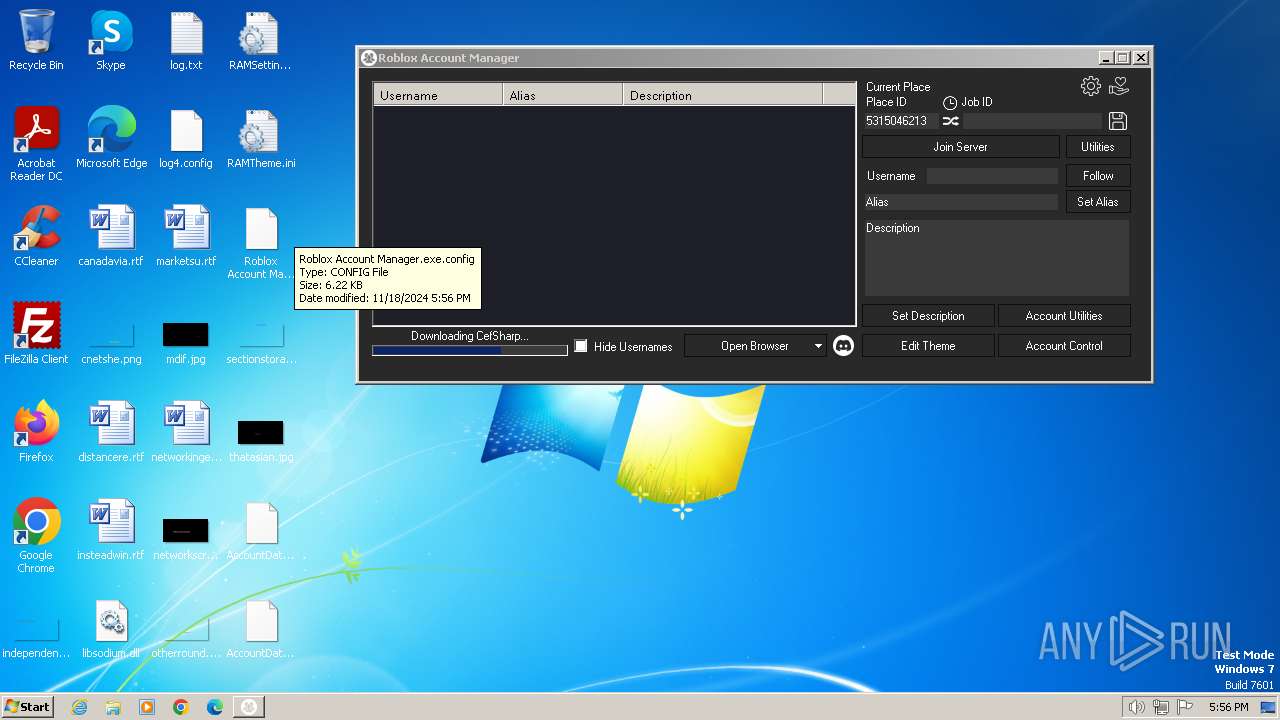The height and width of the screenshot is (720, 1280).
Task: Click the Set Description button
Action: pyautogui.click(x=928, y=316)
